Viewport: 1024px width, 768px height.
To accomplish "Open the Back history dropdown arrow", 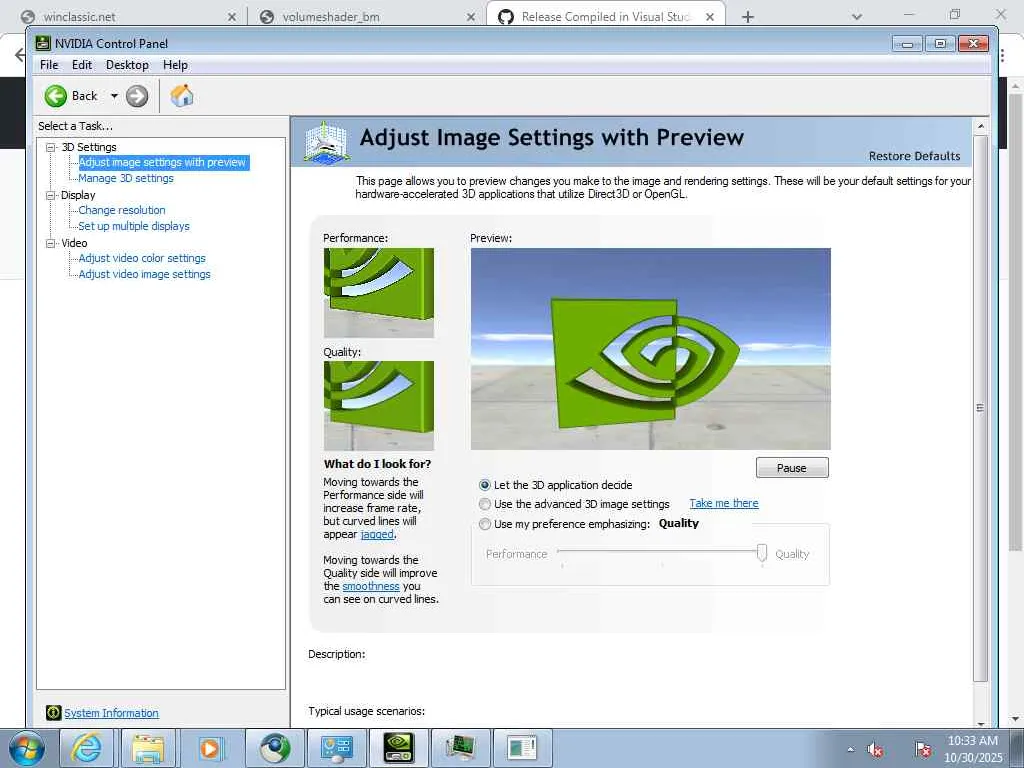I will tap(114, 96).
